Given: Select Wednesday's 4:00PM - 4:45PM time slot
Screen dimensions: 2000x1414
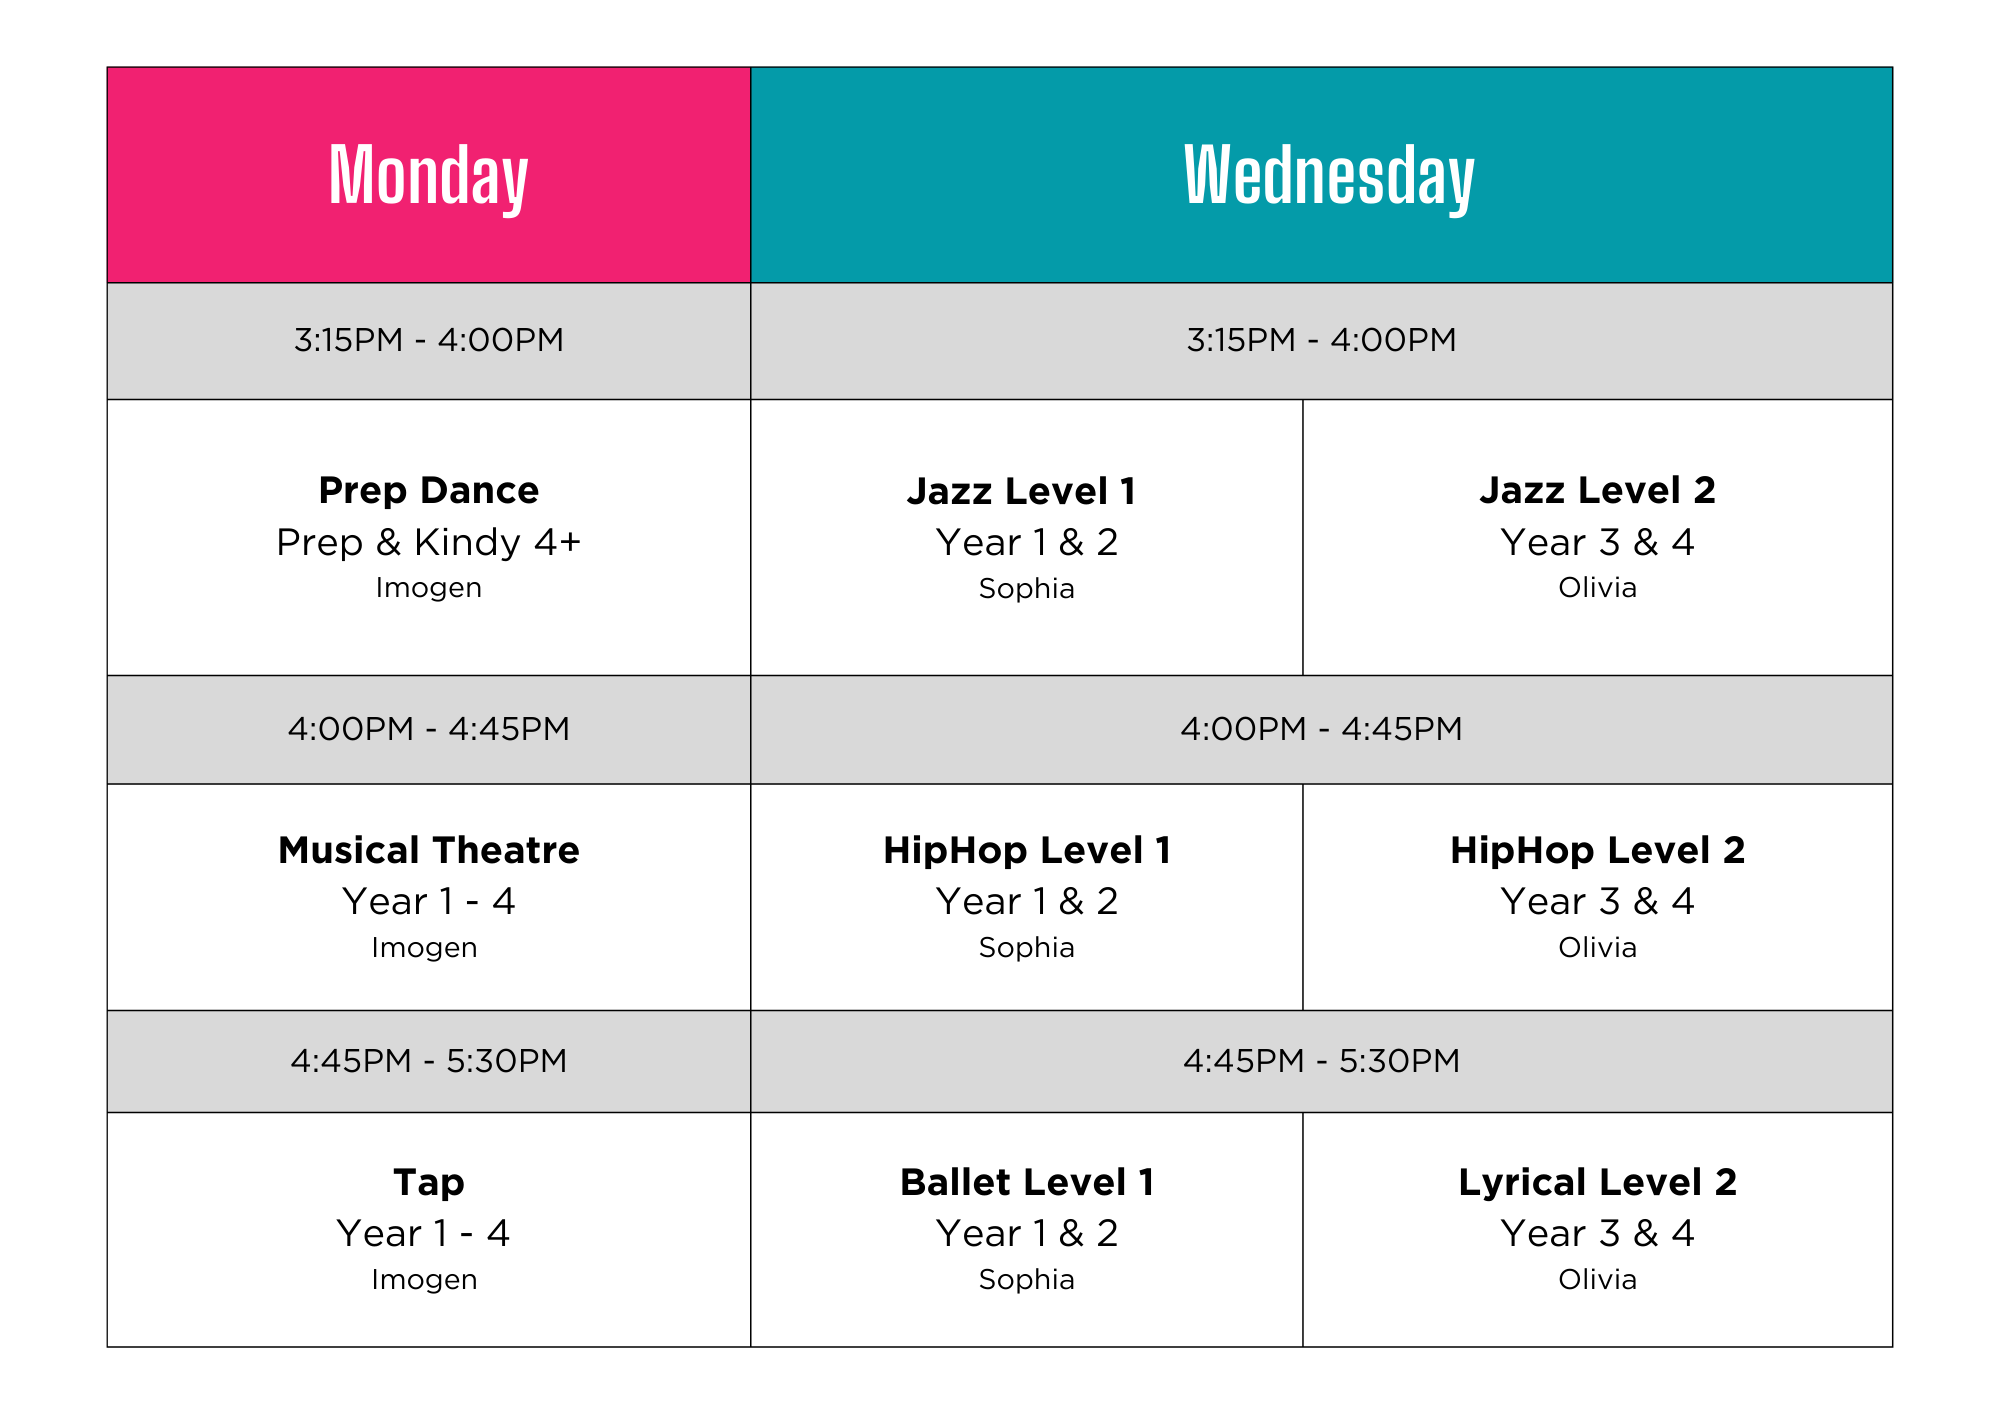Looking at the screenshot, I should pyautogui.click(x=1321, y=729).
